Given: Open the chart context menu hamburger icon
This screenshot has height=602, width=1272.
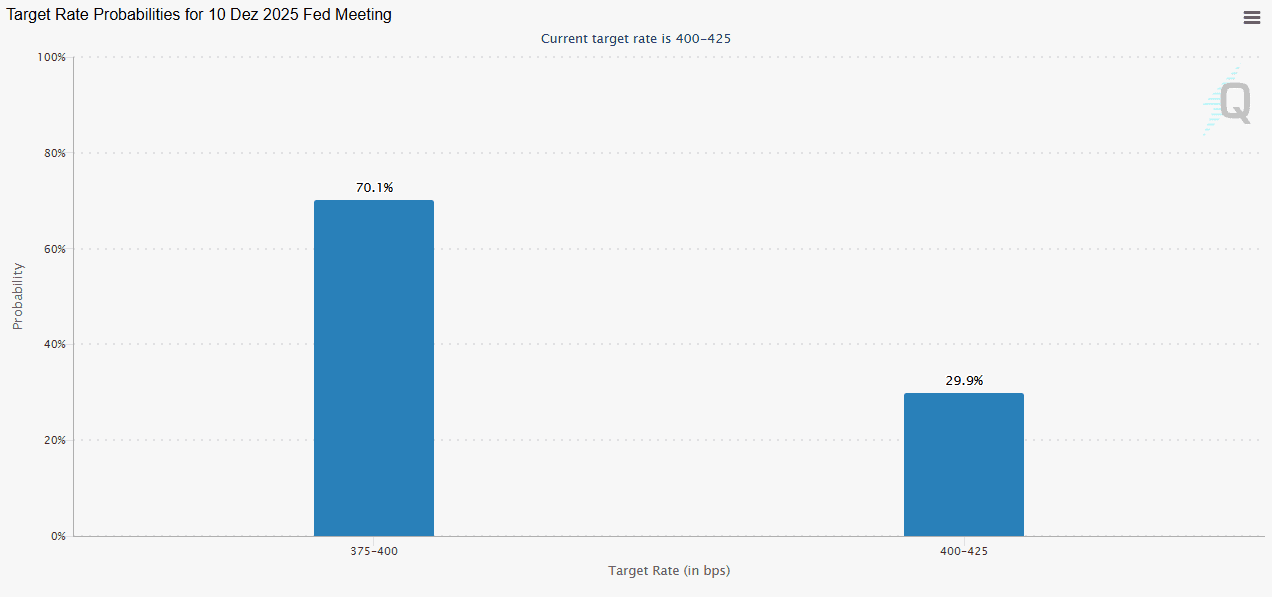Looking at the screenshot, I should coord(1251,17).
